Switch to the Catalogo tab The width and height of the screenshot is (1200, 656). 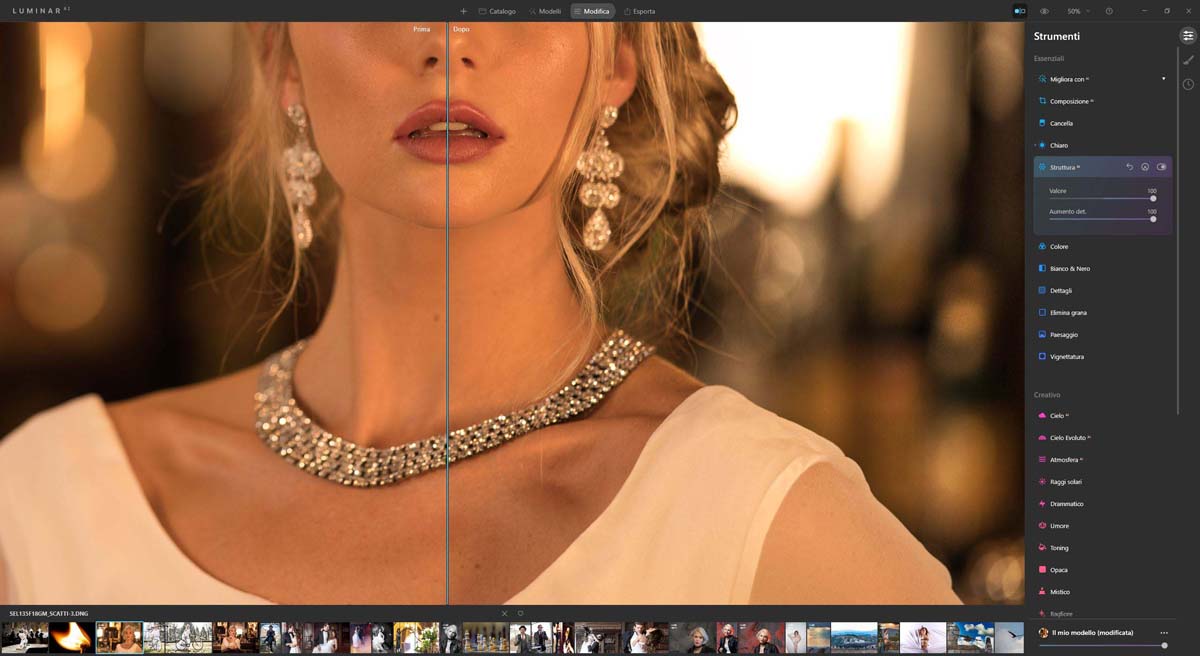(x=497, y=11)
